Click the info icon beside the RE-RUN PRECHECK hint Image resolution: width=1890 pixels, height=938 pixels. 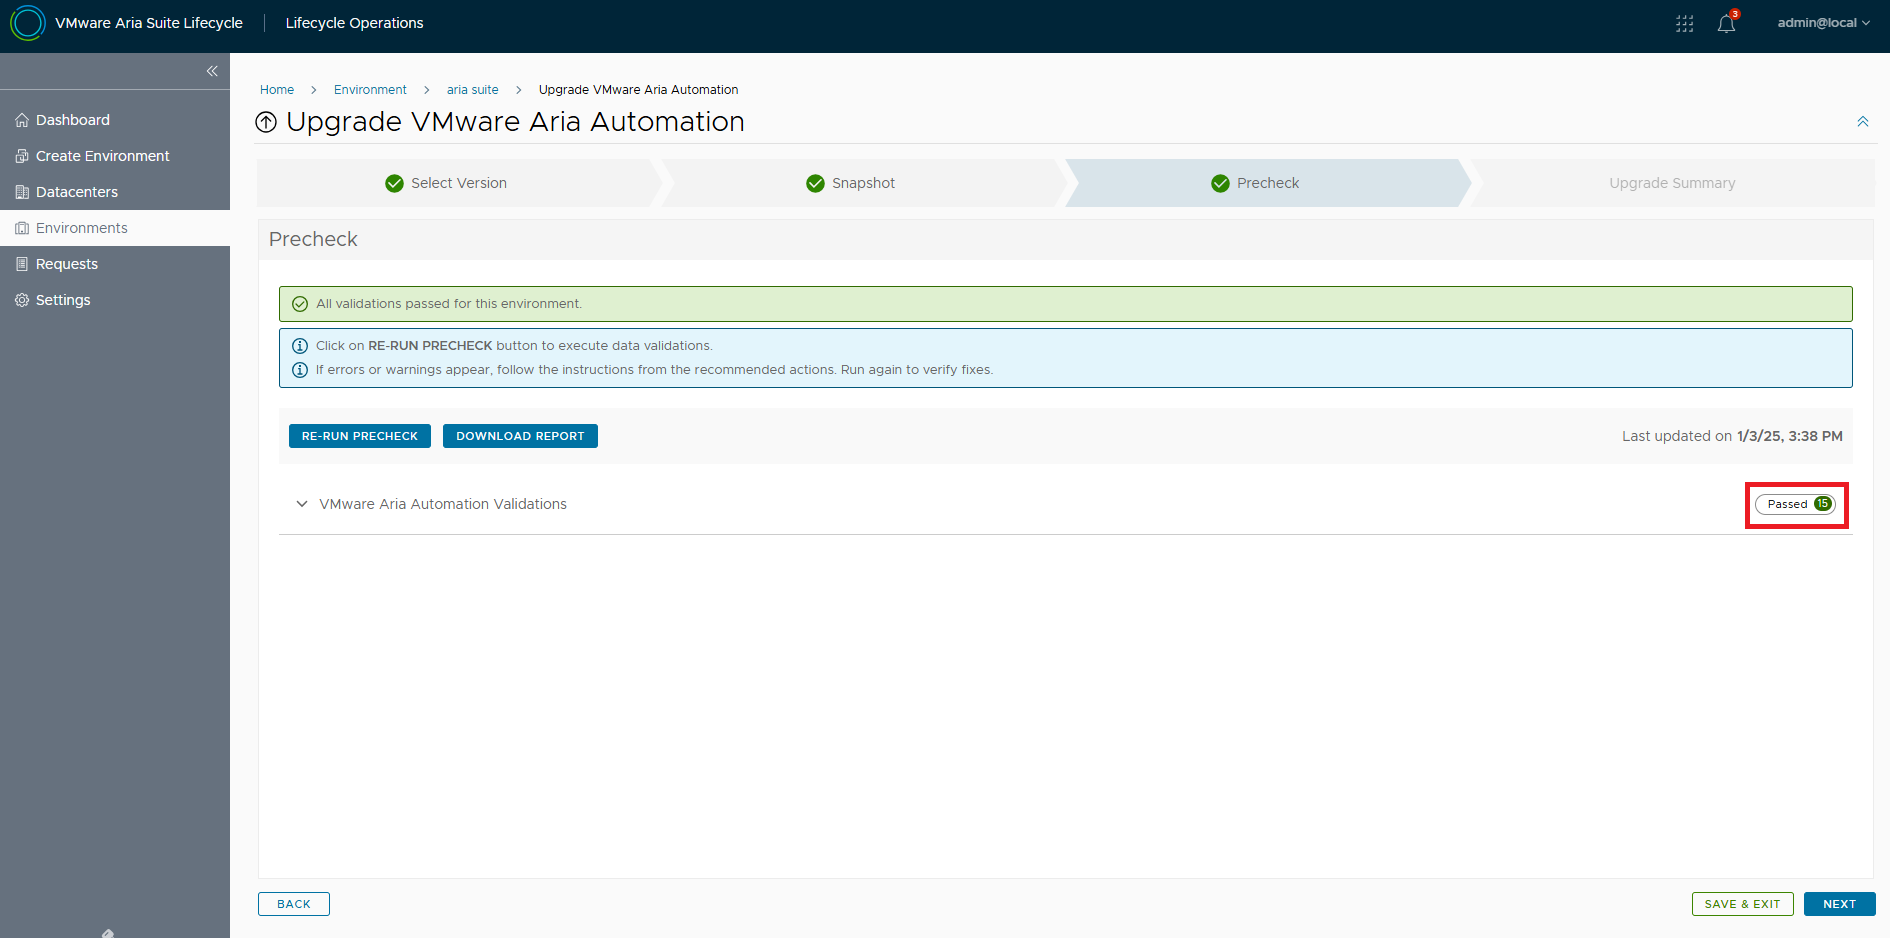300,346
